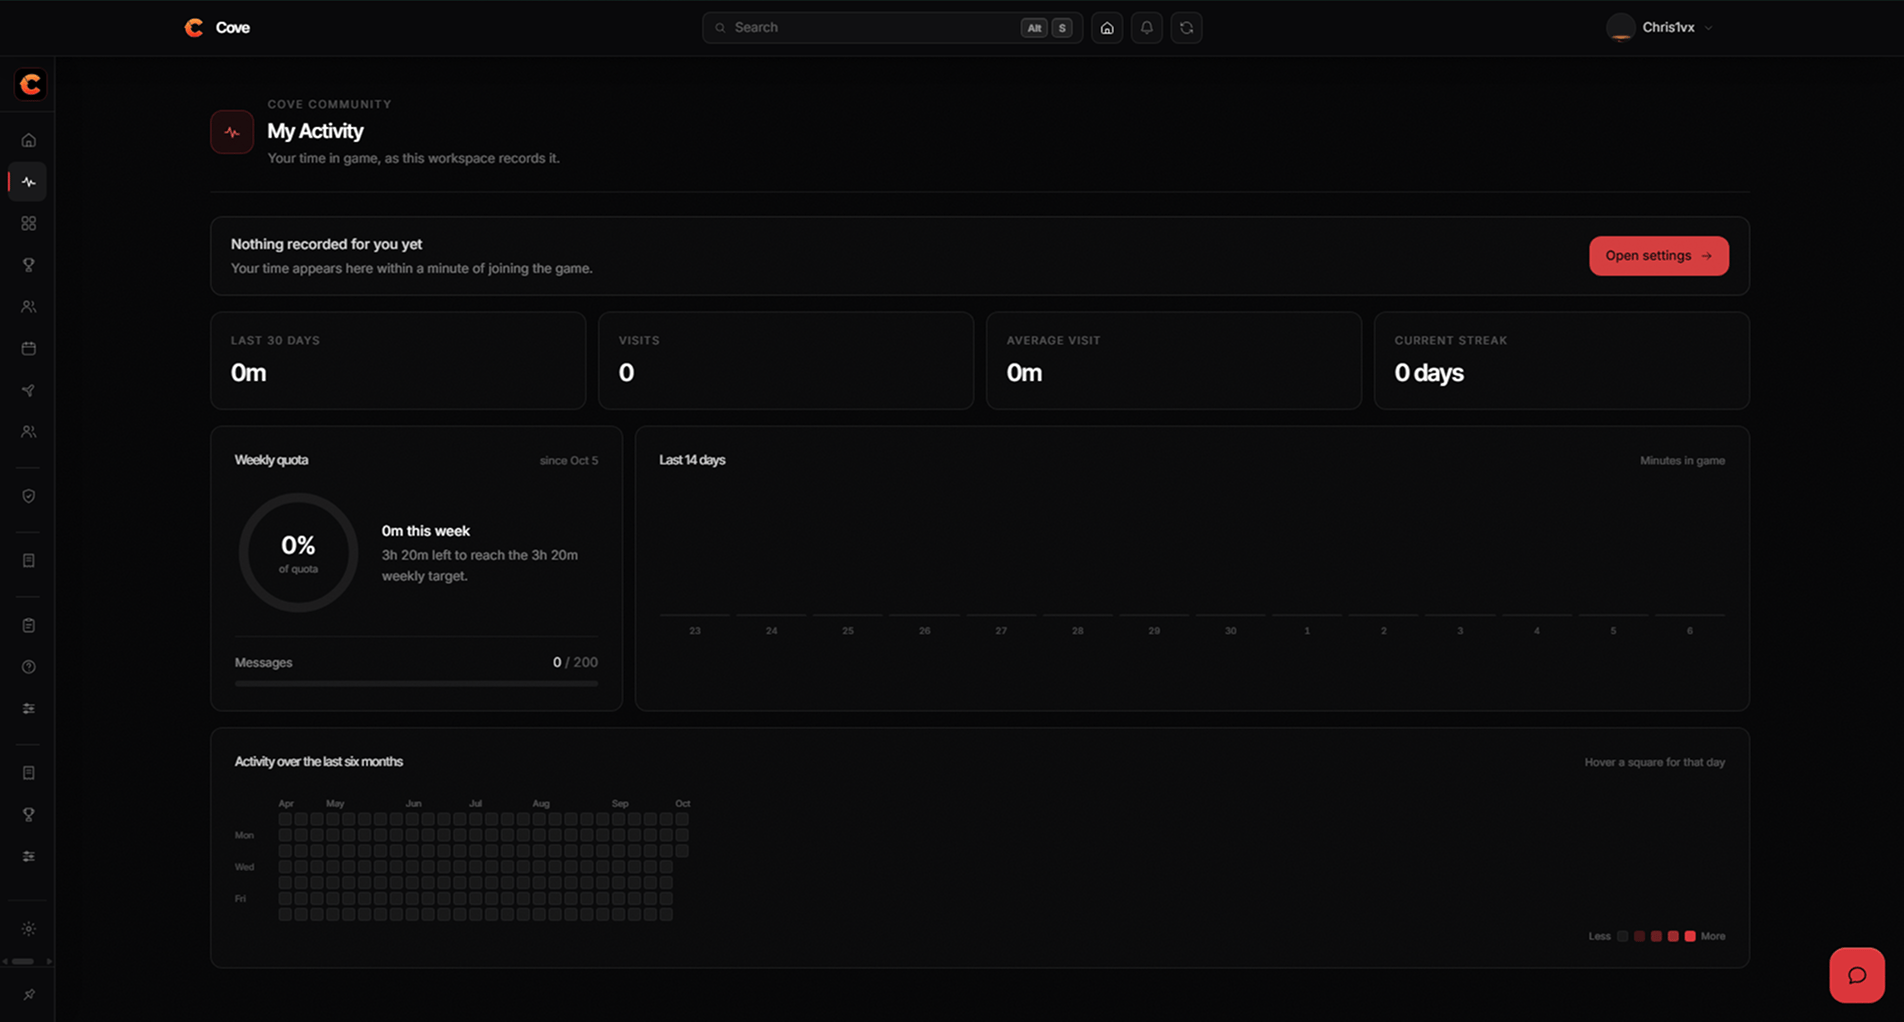Image resolution: width=1904 pixels, height=1022 pixels.
Task: Click the Cove brand name in the top bar
Action: coord(233,28)
